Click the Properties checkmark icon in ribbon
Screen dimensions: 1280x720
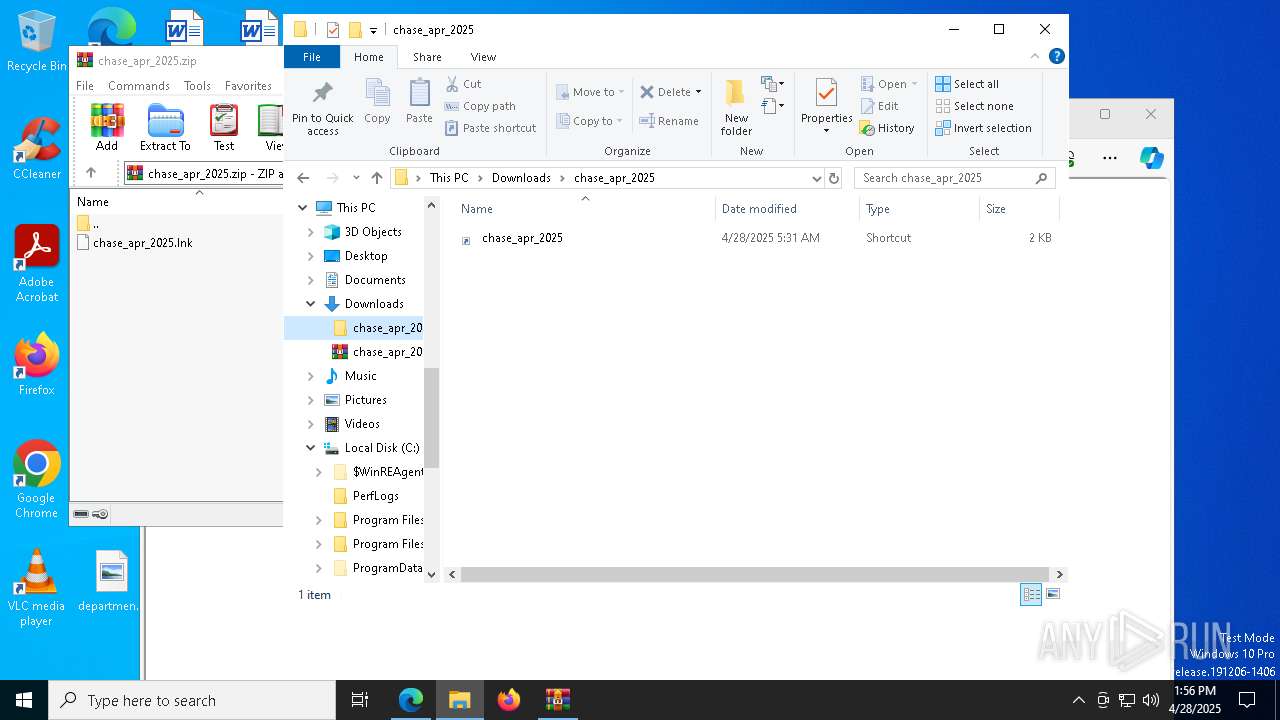click(826, 94)
